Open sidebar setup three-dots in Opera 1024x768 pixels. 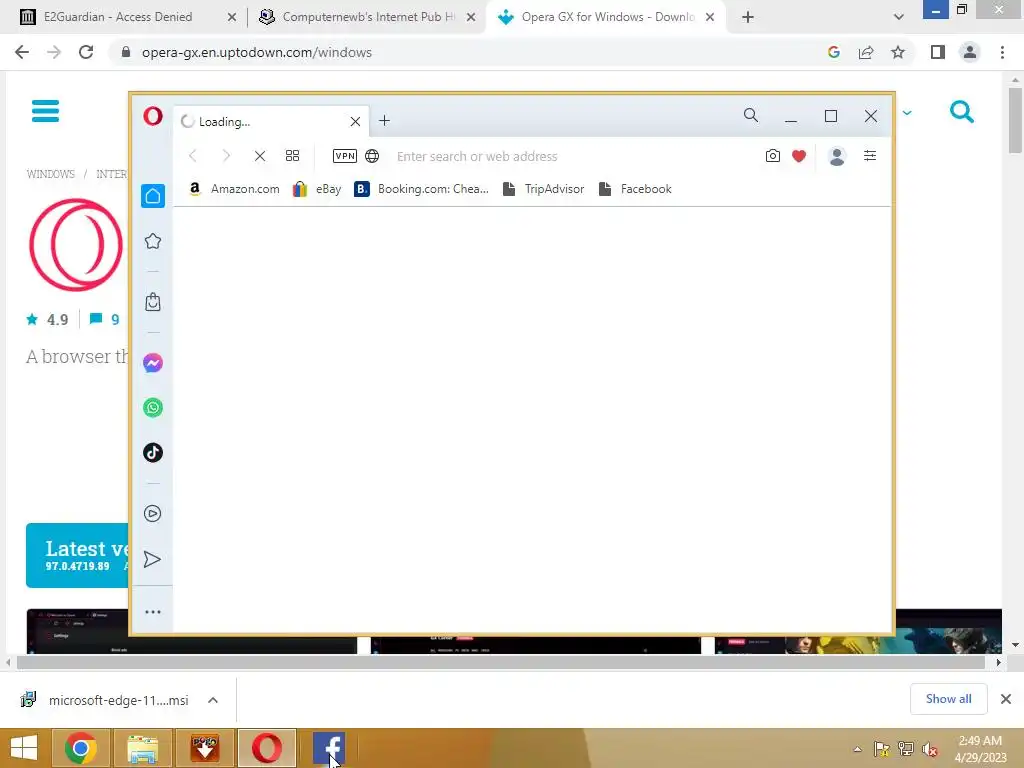pyautogui.click(x=153, y=612)
